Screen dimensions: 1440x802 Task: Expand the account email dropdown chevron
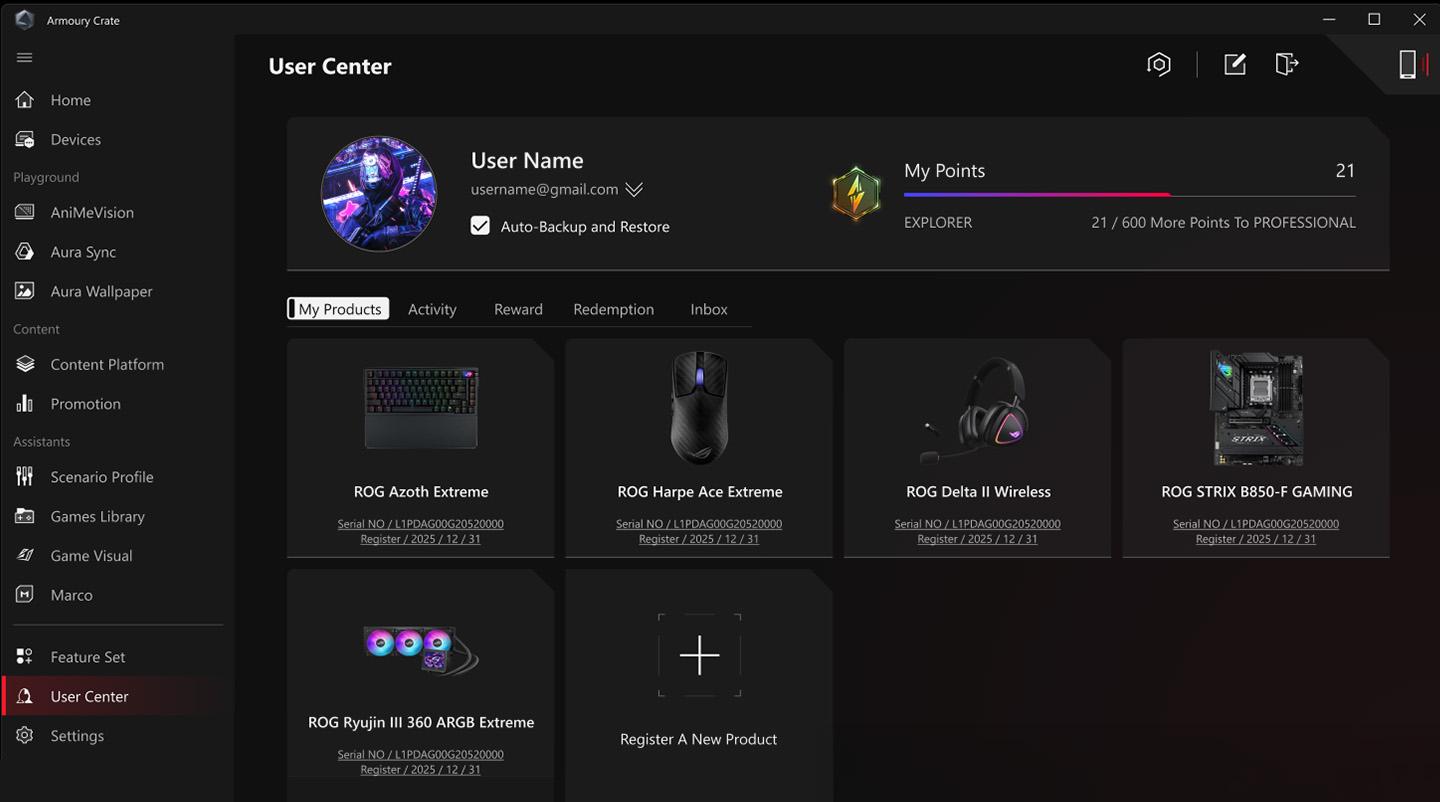(634, 190)
